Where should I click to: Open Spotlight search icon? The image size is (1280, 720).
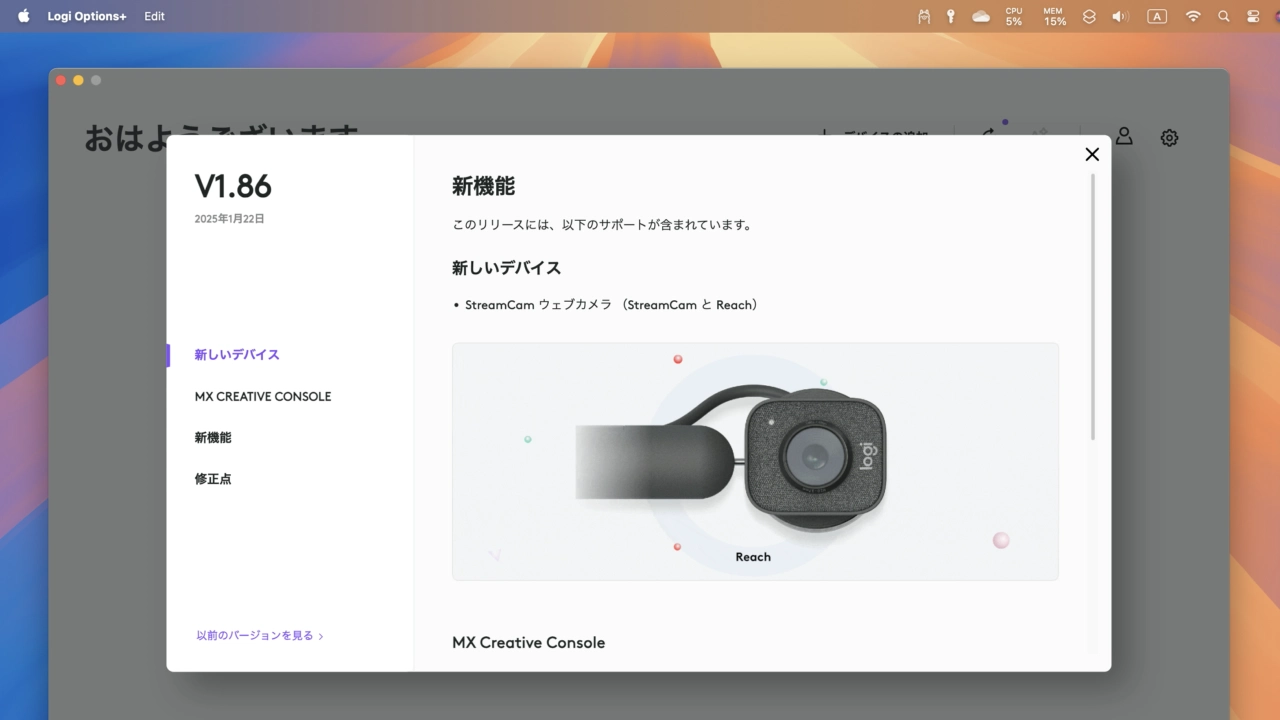pyautogui.click(x=1224, y=16)
